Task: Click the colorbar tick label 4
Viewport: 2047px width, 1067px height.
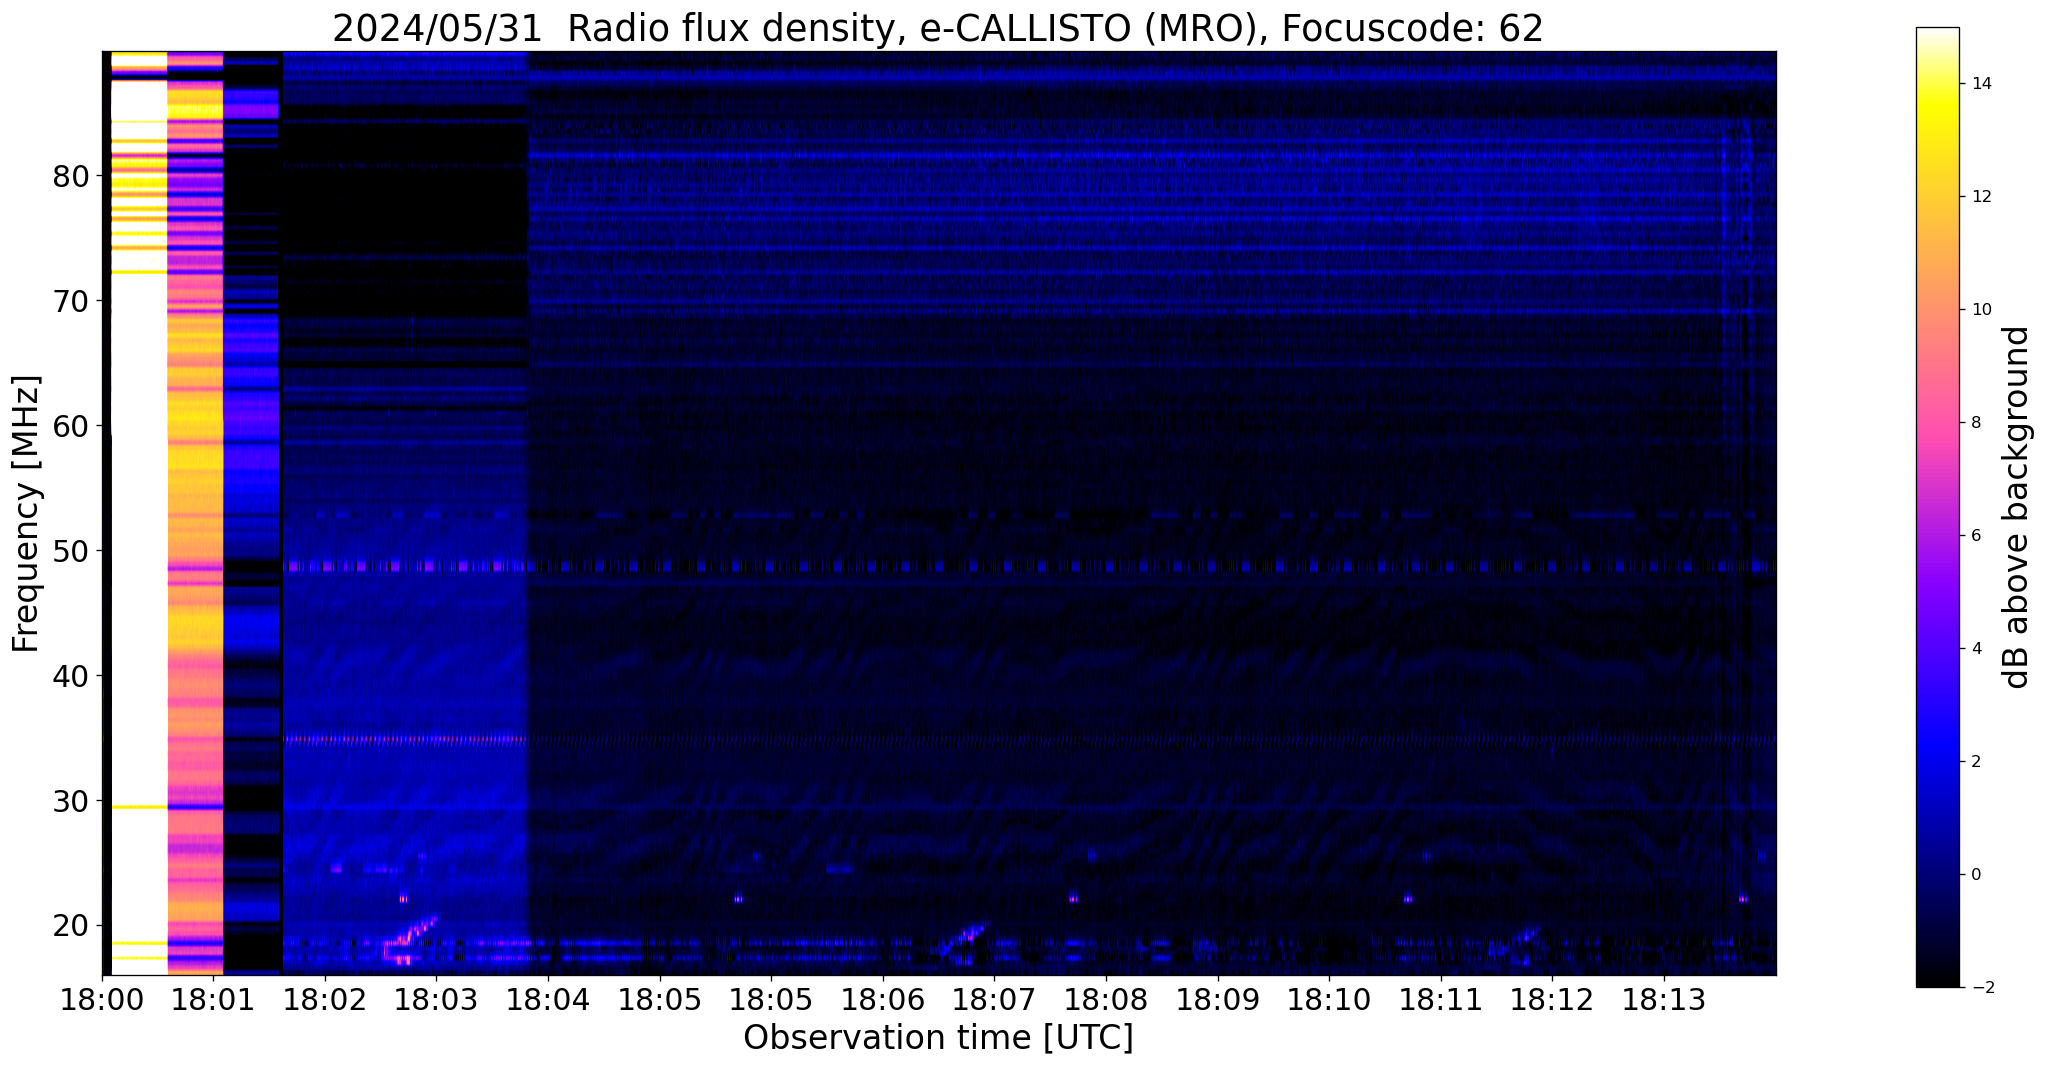Action: click(1976, 649)
